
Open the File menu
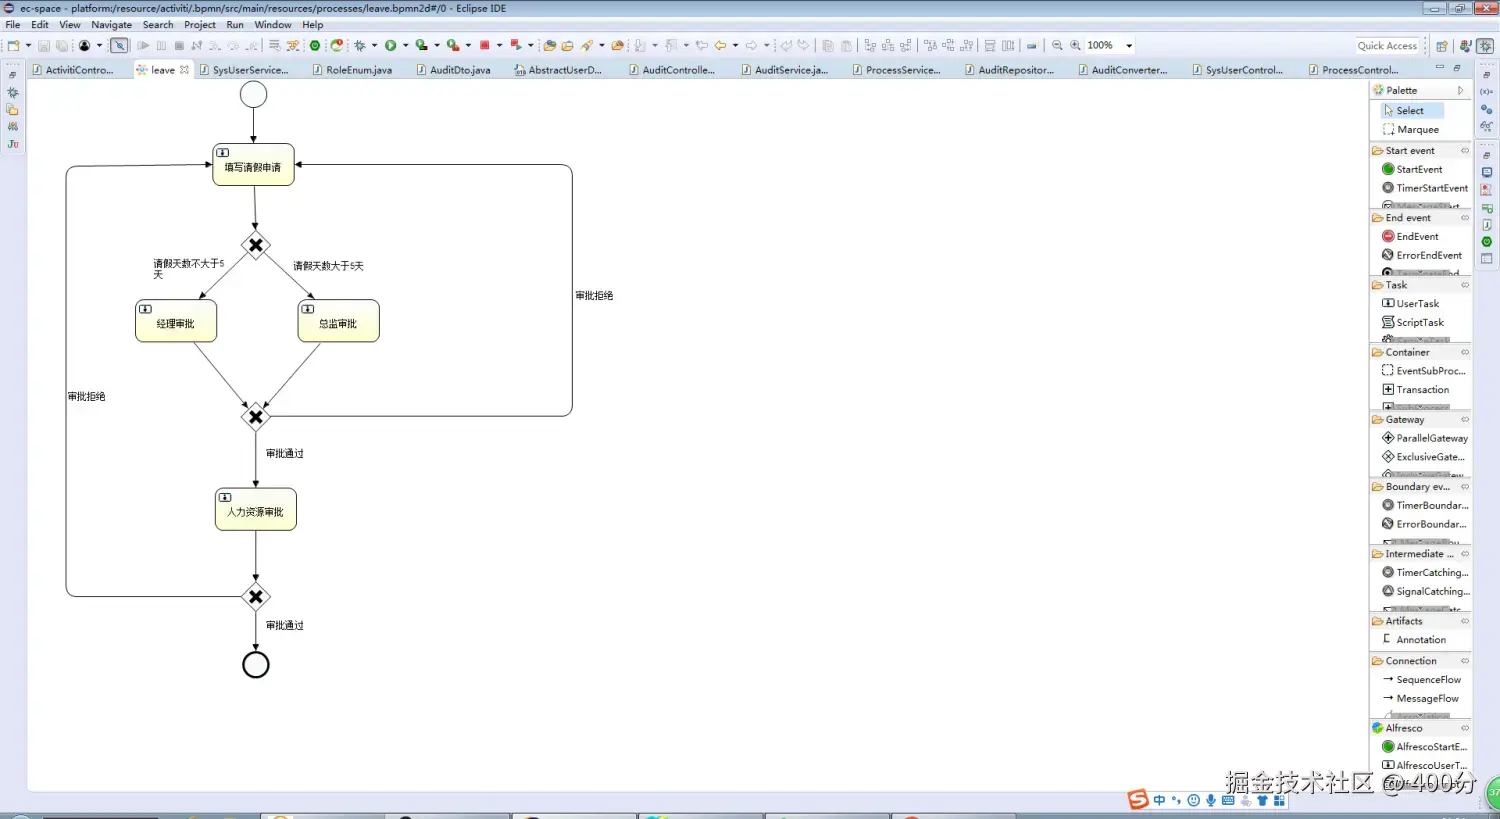pos(13,25)
